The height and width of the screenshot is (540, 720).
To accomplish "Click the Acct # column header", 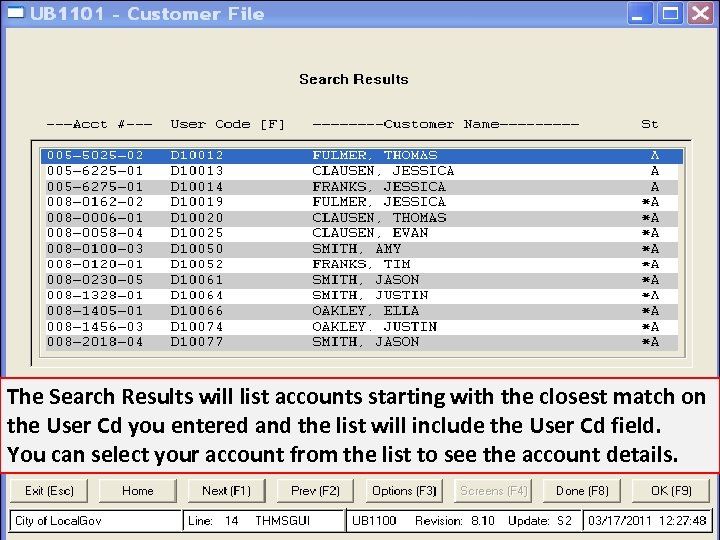I will [99, 124].
